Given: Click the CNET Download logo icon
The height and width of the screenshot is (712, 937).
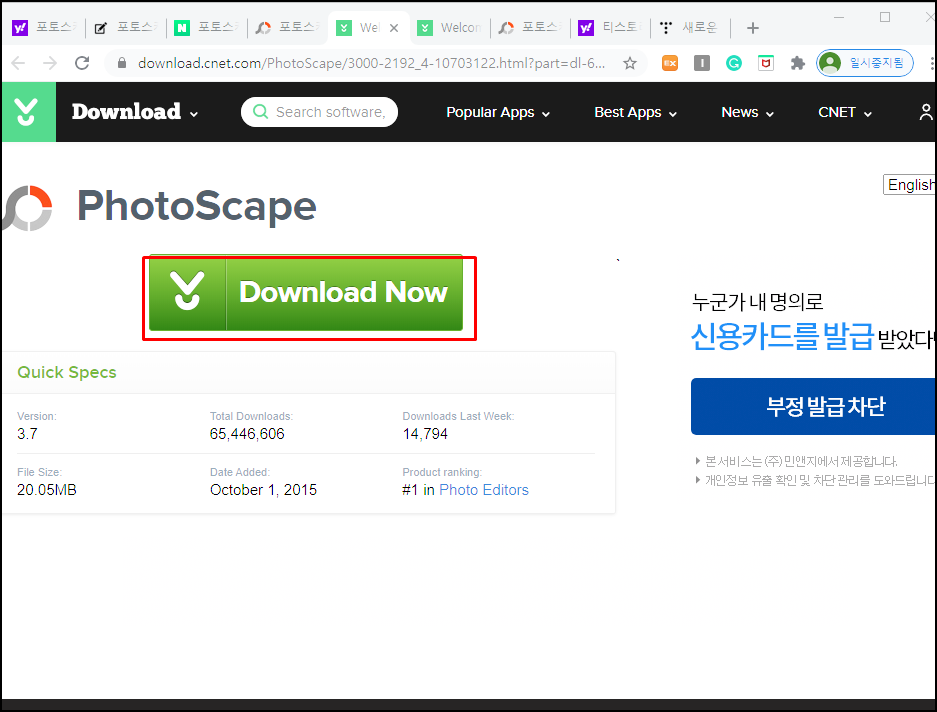Looking at the screenshot, I should (x=29, y=112).
